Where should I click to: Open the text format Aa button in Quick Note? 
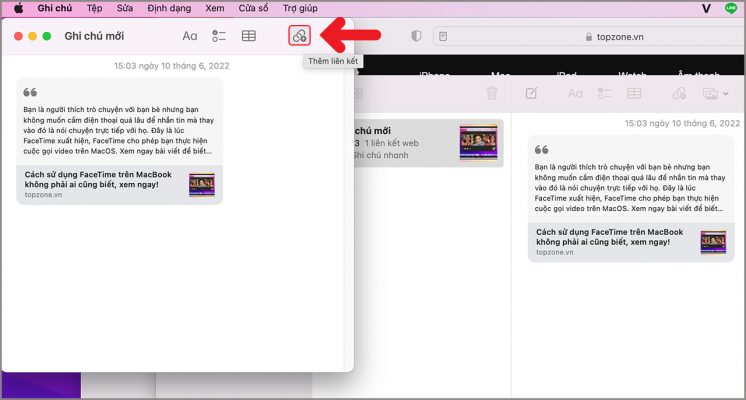click(190, 36)
